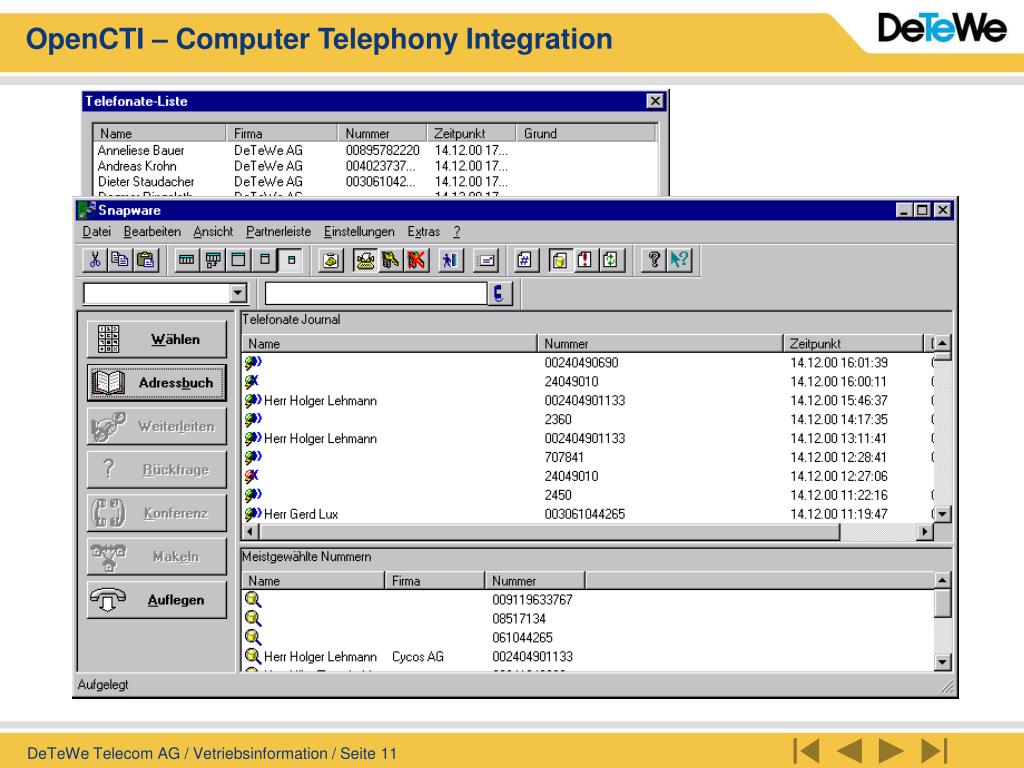Viewport: 1024px width, 768px height.
Task: Go to the next slide with the forward arrow
Action: (891, 751)
